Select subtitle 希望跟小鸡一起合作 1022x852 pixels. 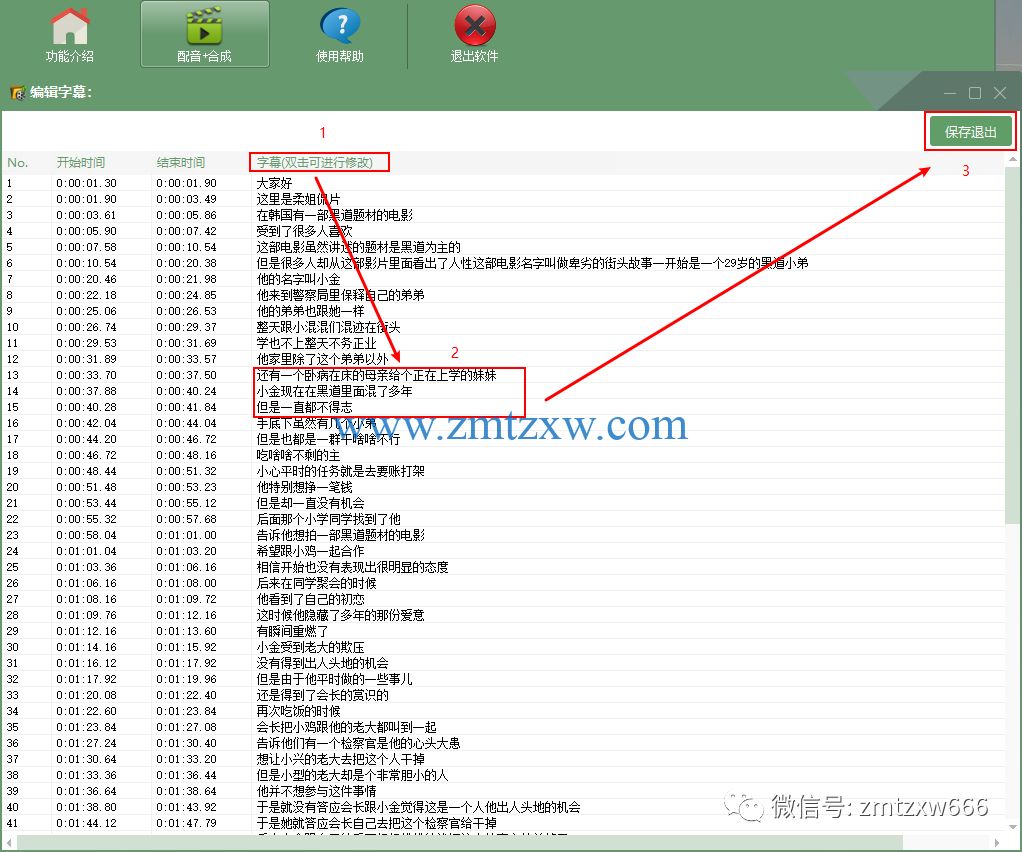pos(310,551)
